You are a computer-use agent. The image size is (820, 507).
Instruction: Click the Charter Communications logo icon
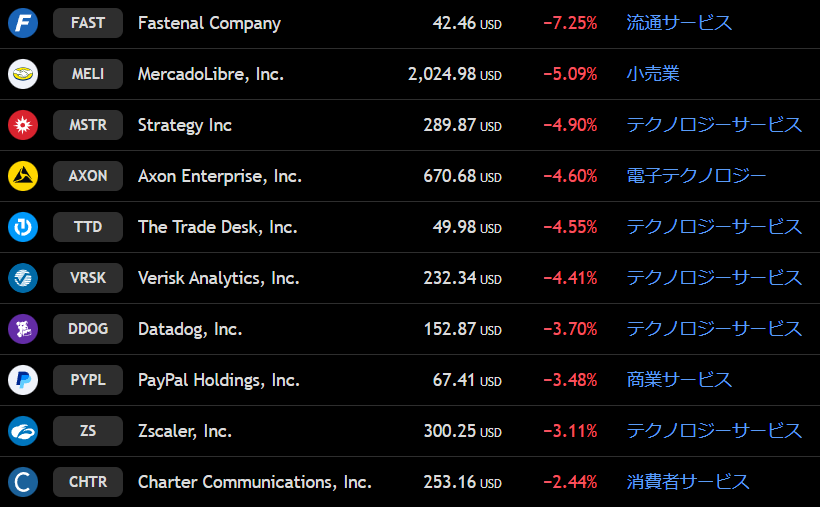[23, 482]
